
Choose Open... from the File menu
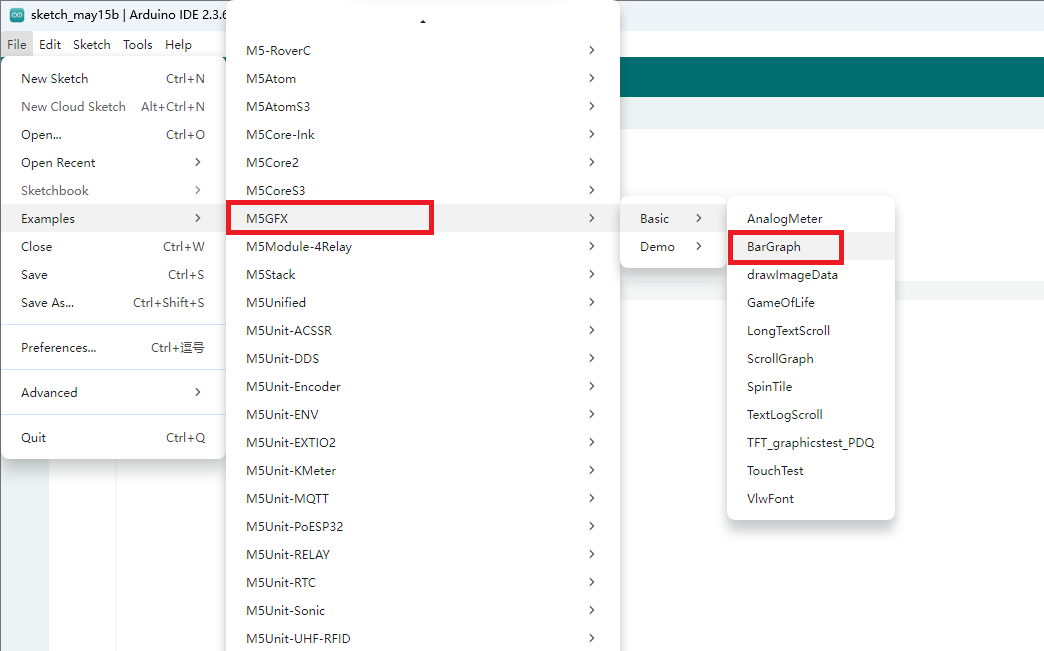coord(113,134)
